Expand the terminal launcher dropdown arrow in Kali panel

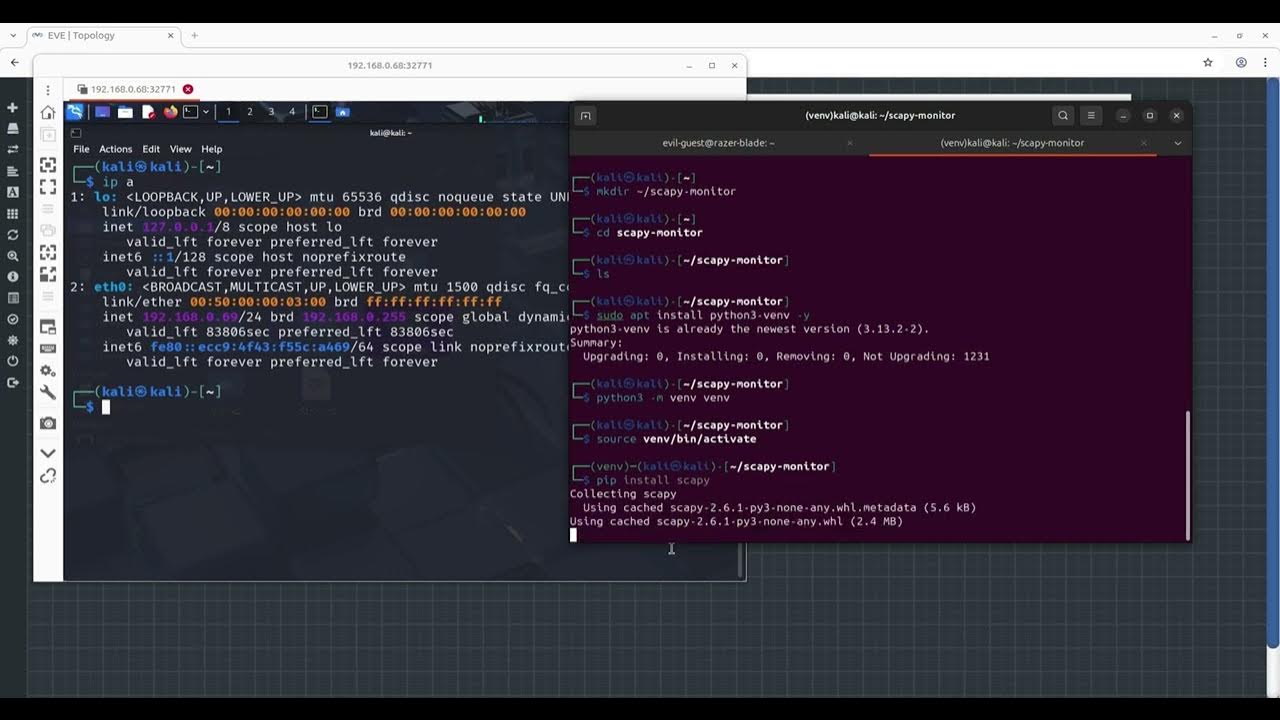206,112
